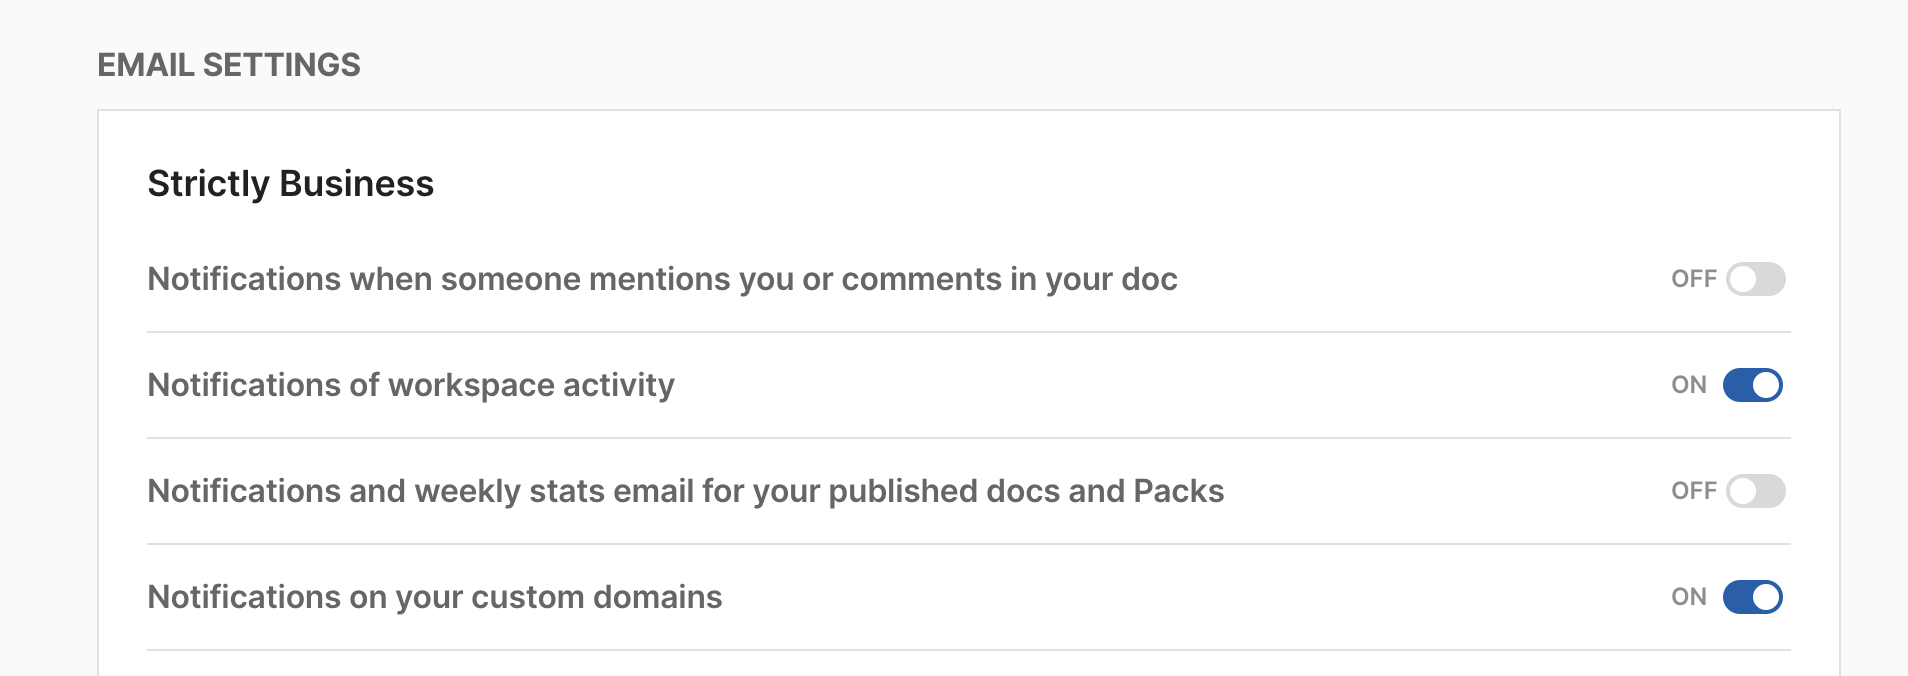Click the OFF label beside mentions notifications
Screen dimensions: 1908x676
pos(1693,279)
